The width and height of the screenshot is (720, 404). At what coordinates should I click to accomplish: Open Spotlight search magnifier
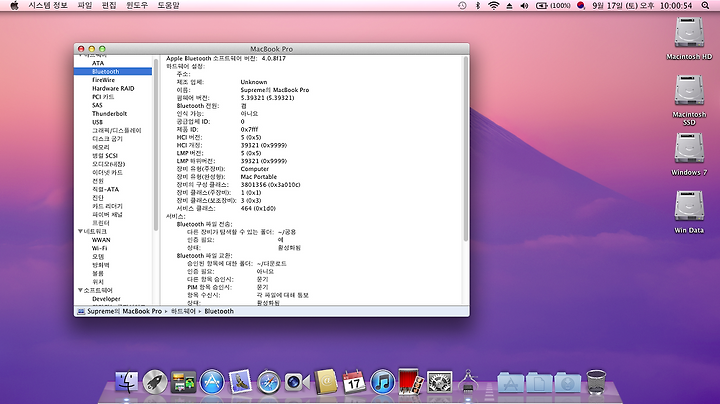coord(705,6)
